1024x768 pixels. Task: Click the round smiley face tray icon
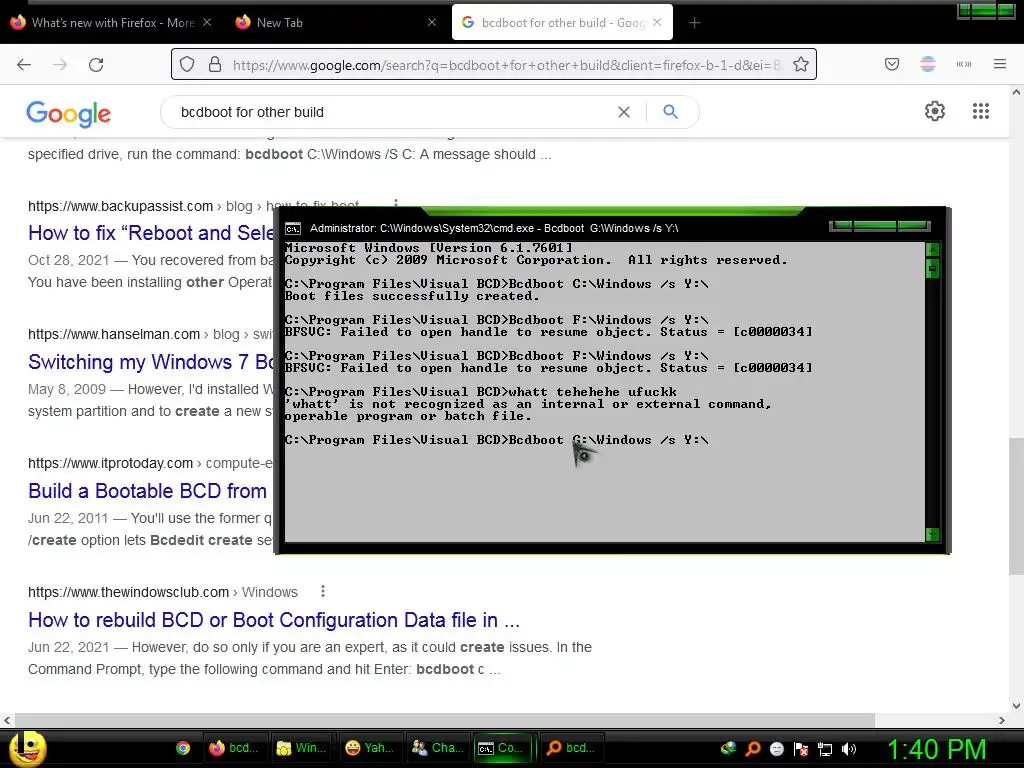(777, 749)
